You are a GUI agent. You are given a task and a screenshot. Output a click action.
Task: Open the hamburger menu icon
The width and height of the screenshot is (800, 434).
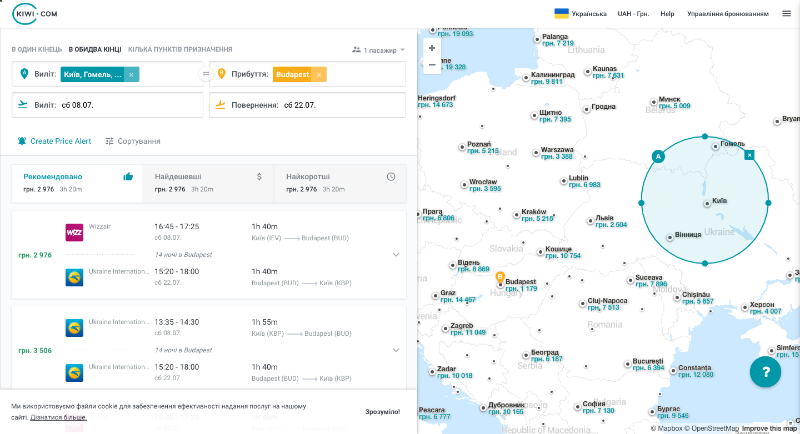[x=786, y=14]
